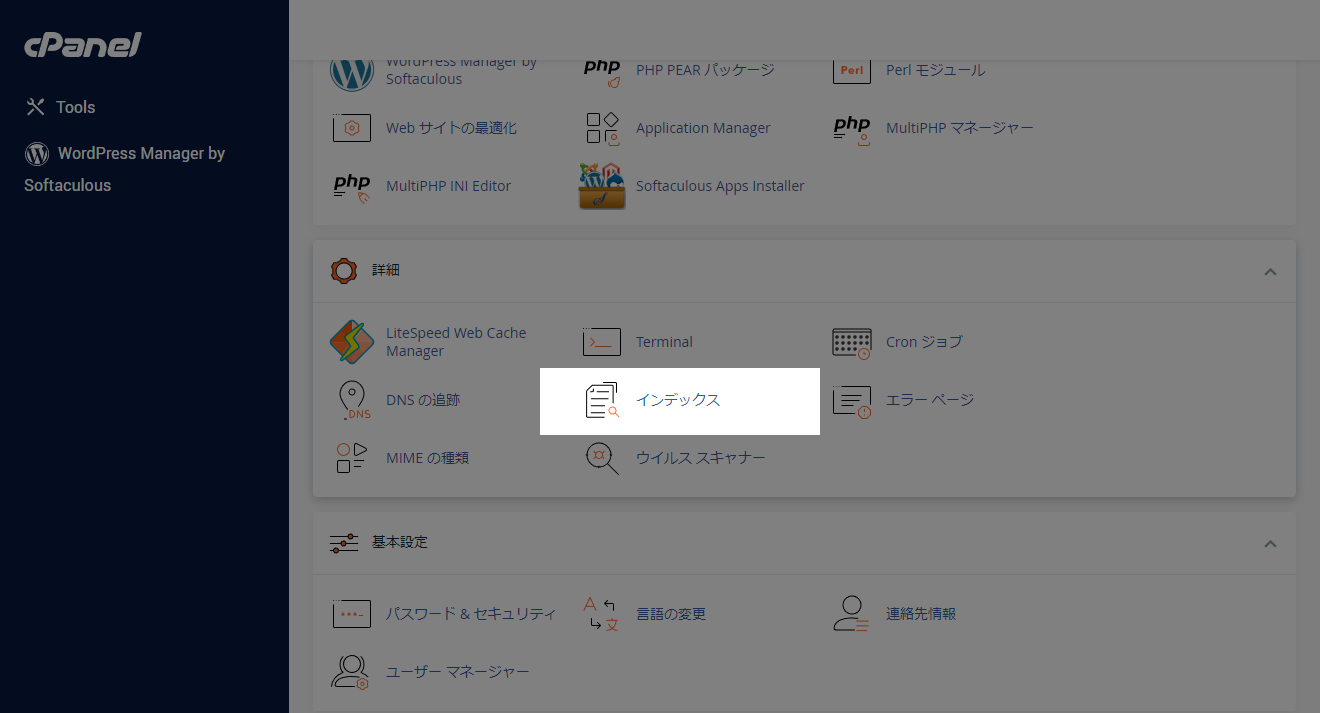Click the cPanel logo
1320x713 pixels.
[82, 44]
